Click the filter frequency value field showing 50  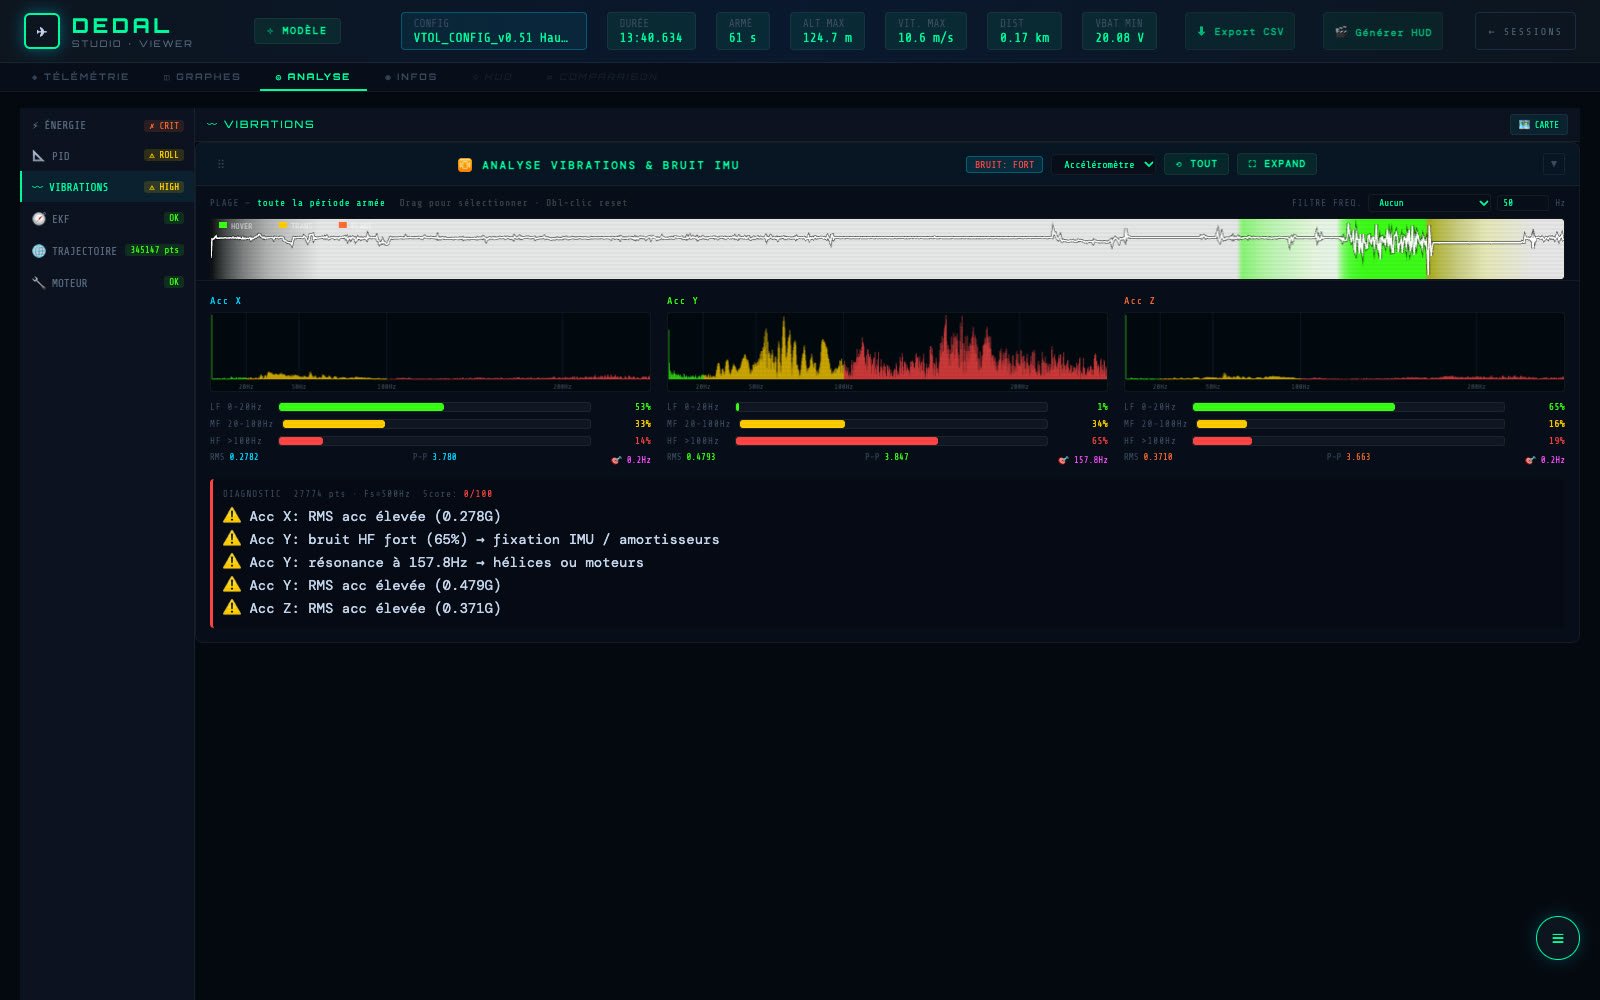point(1522,203)
